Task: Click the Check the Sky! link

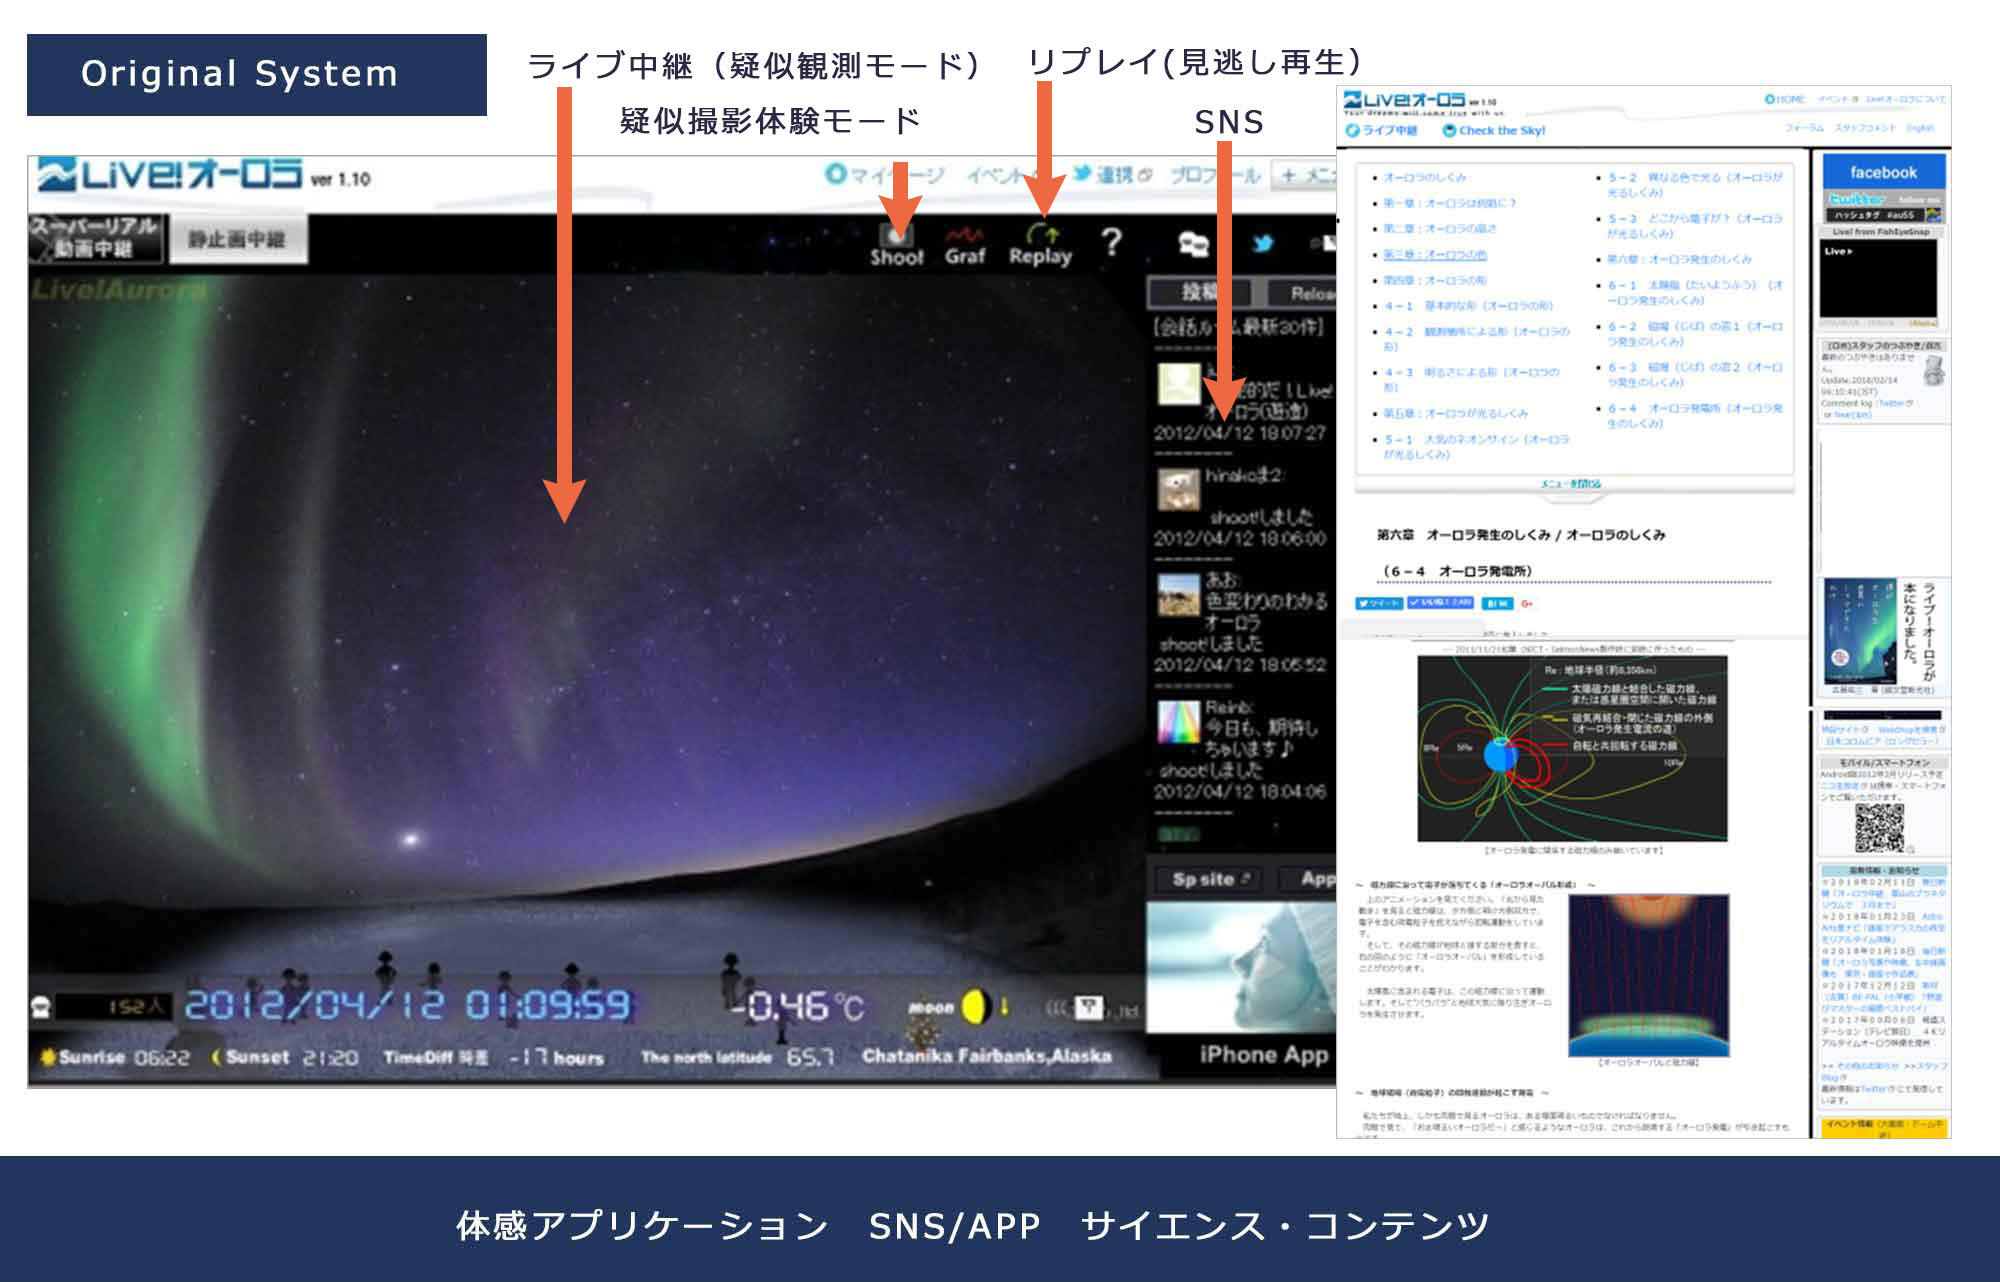Action: point(1494,131)
